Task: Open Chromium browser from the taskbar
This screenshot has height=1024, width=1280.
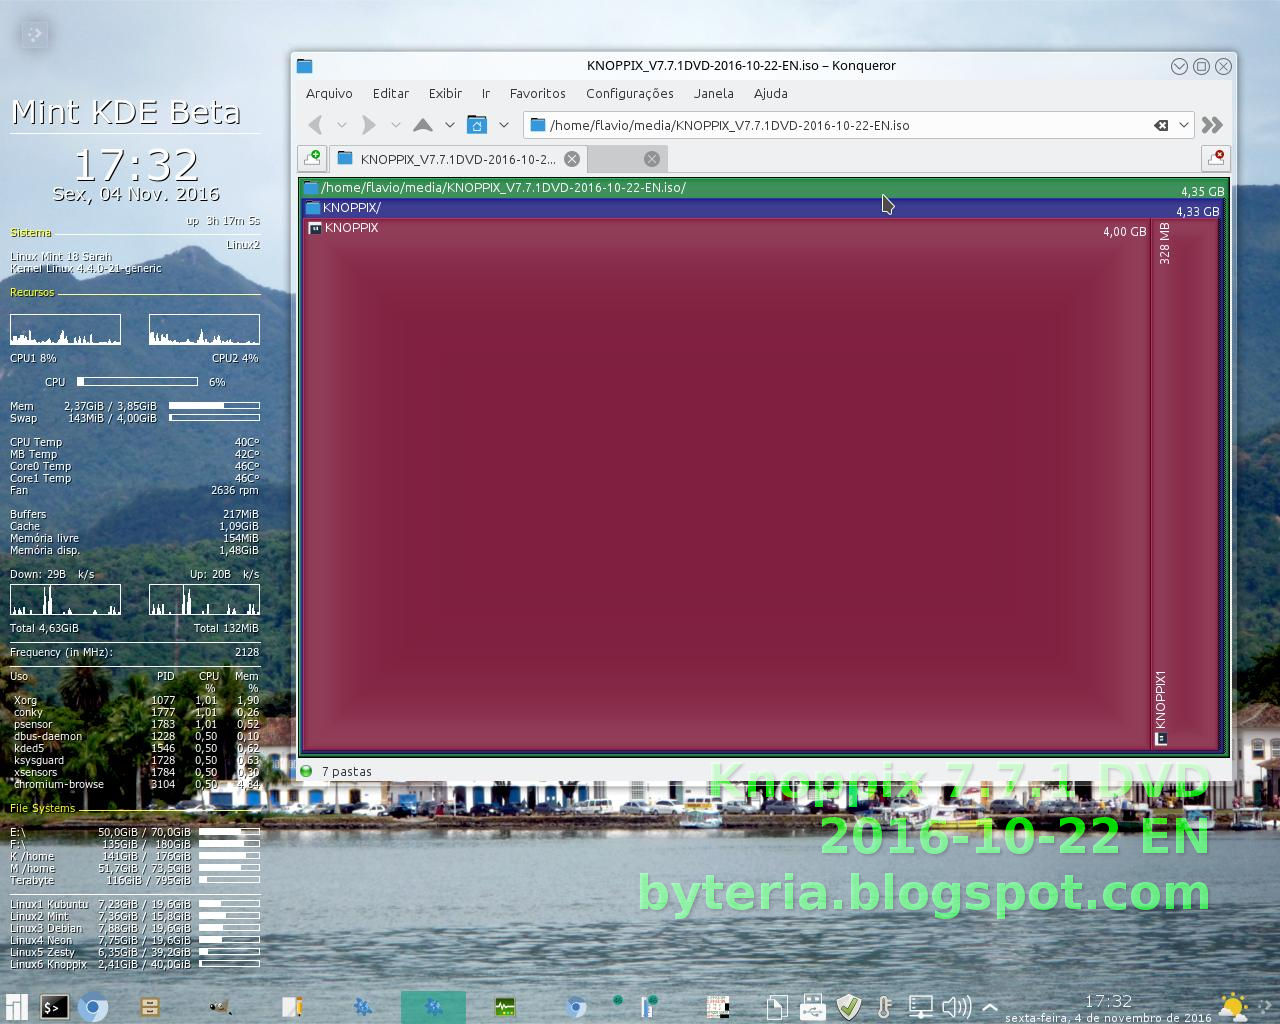Action: click(93, 1007)
